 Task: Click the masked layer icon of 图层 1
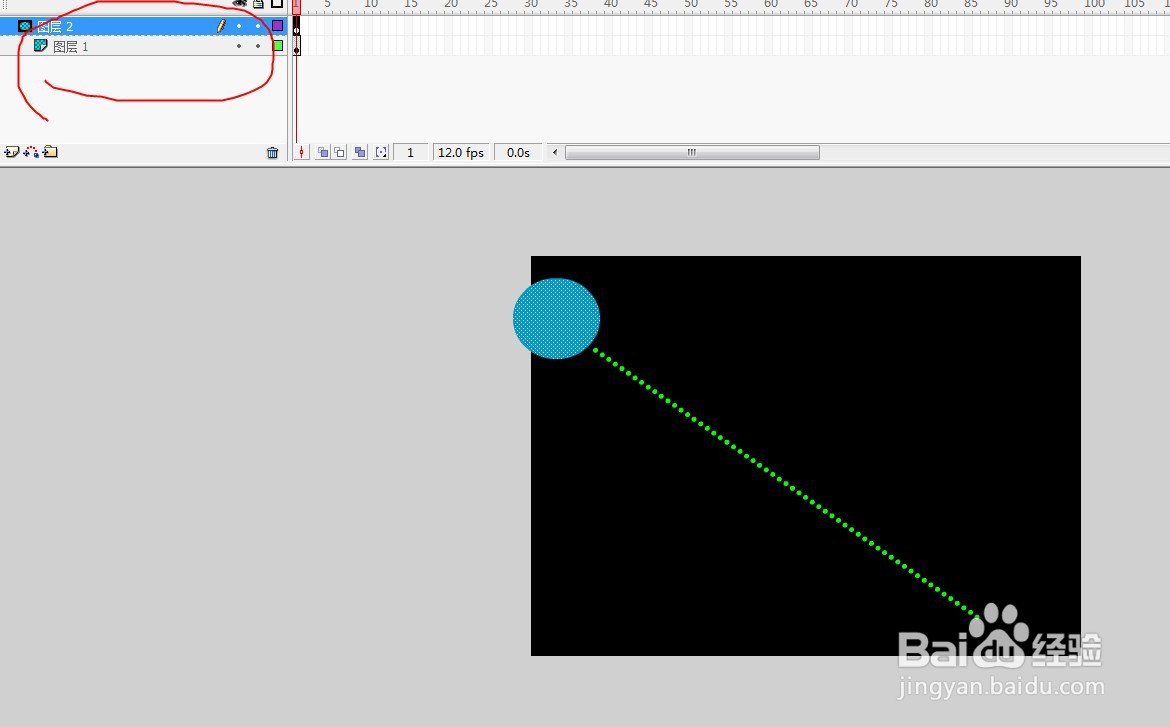click(x=41, y=46)
